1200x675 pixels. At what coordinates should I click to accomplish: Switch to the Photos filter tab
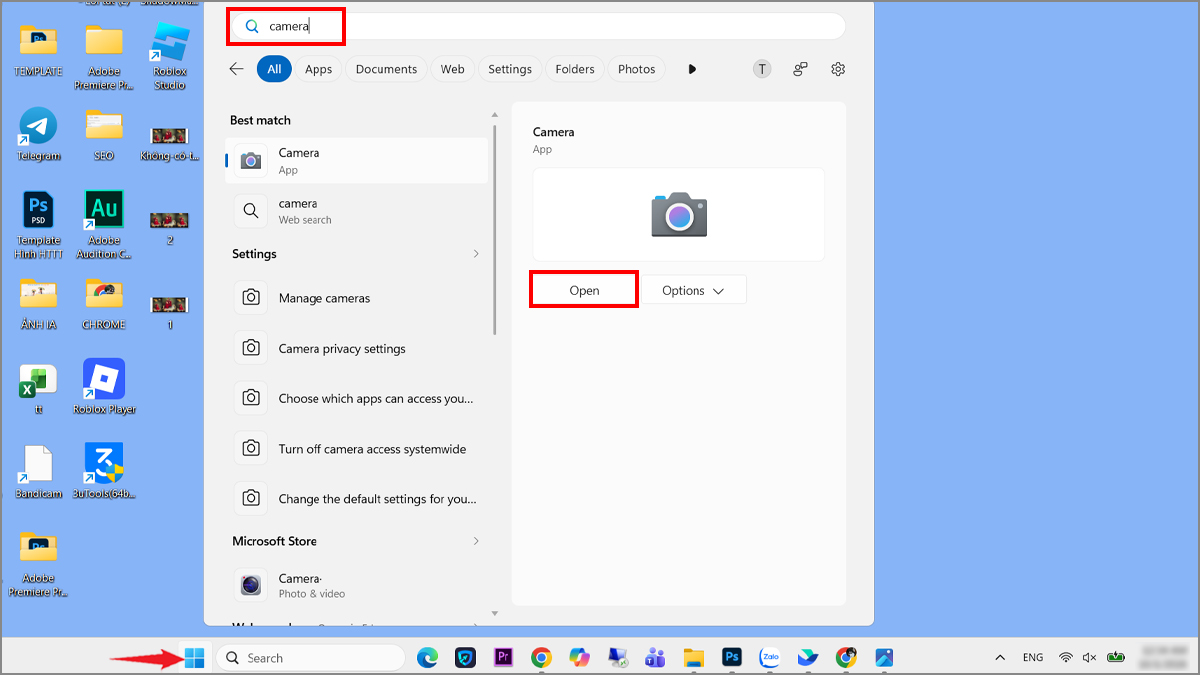[637, 69]
